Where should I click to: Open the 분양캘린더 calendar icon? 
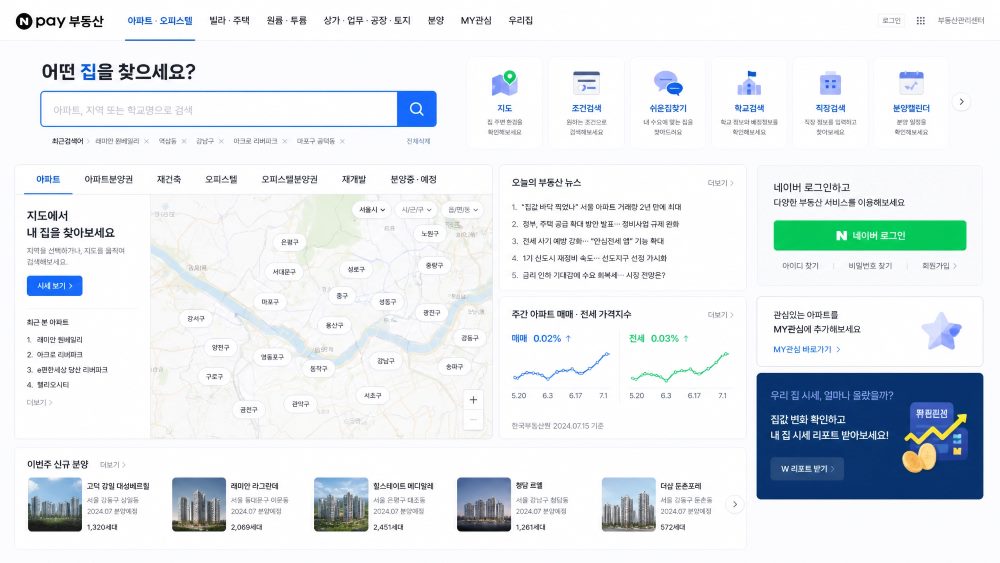click(911, 84)
